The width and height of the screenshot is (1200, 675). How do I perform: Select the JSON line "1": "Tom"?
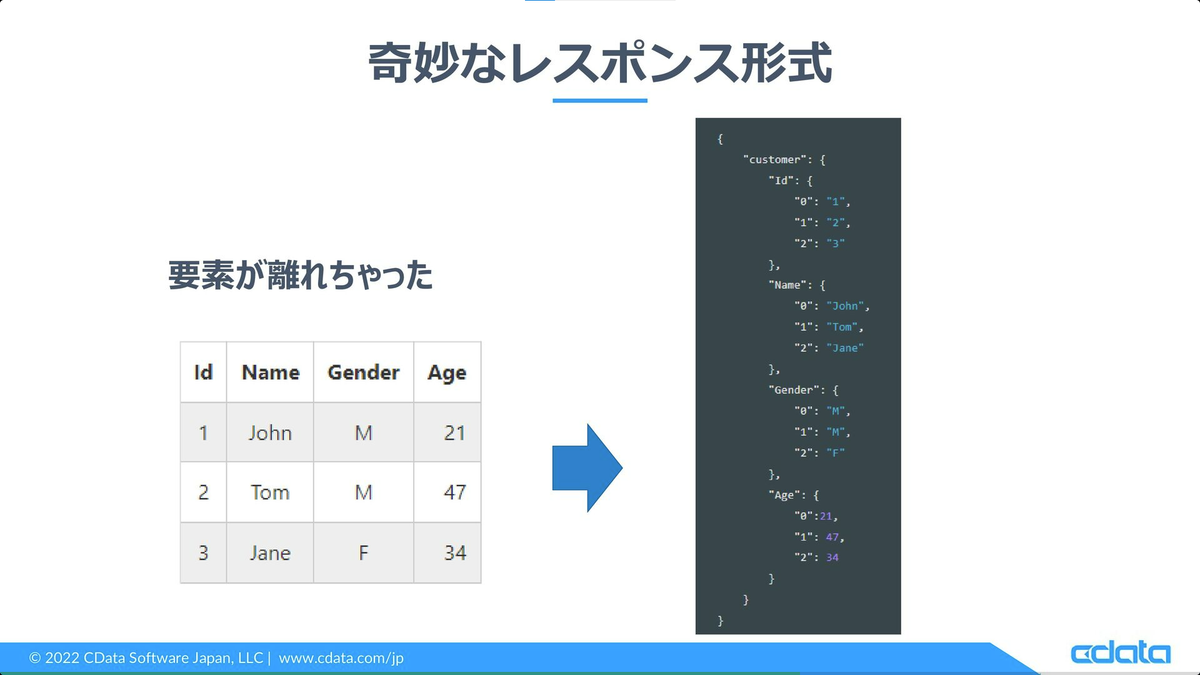830,327
